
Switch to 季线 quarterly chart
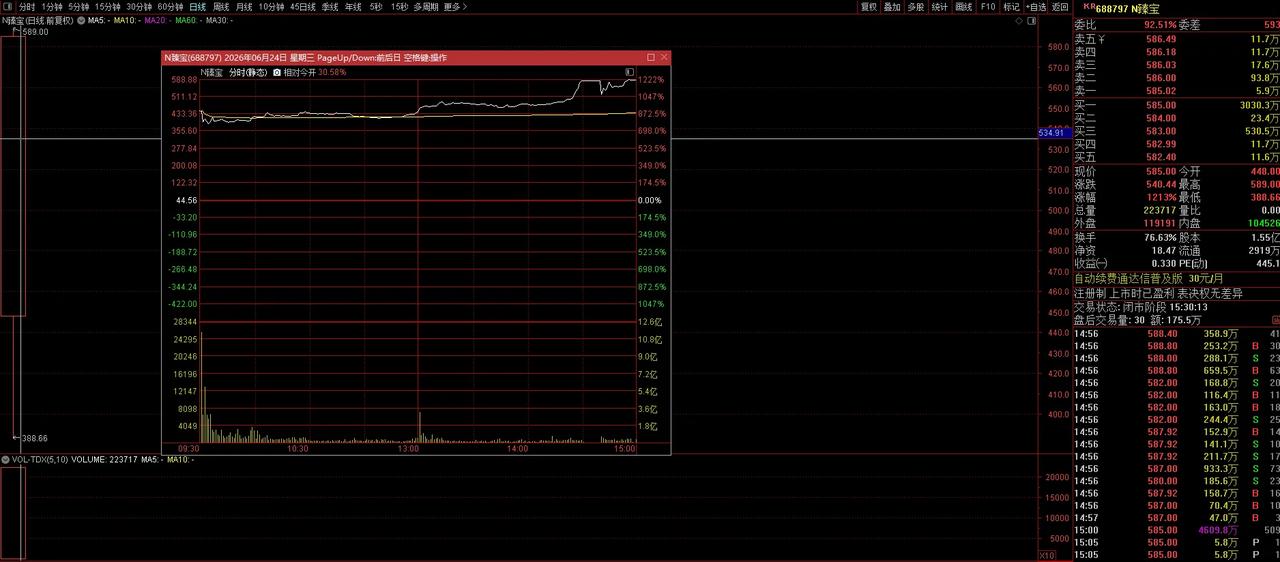click(330, 6)
